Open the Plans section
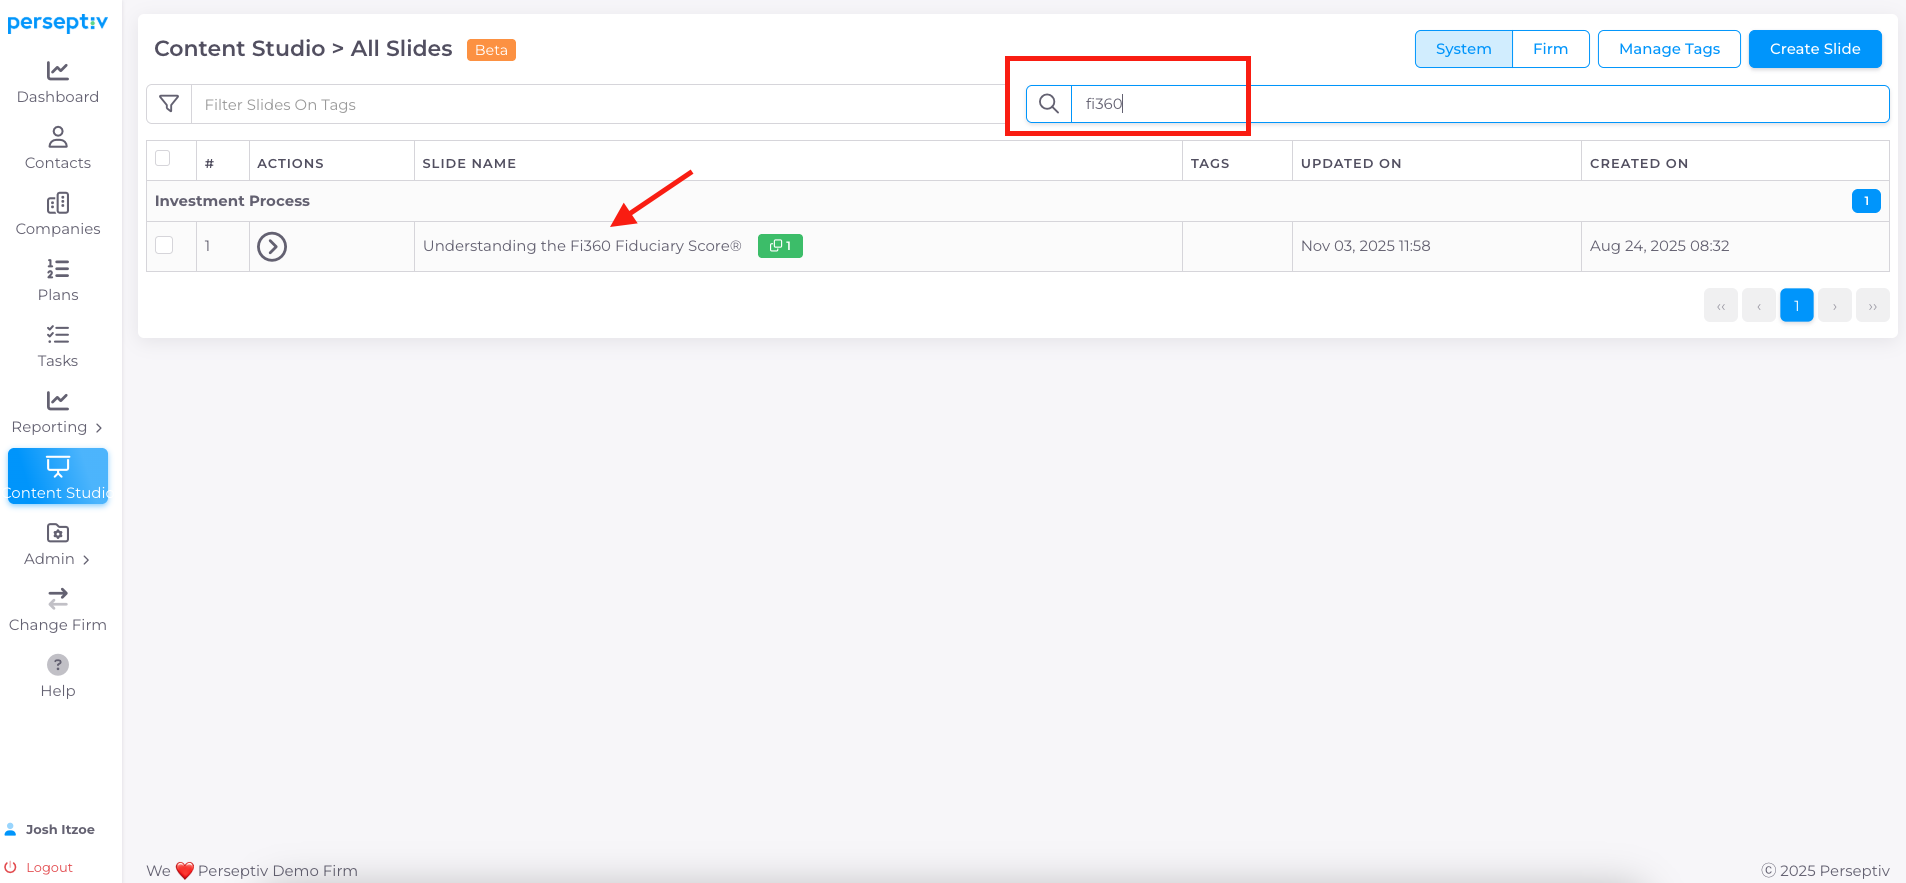This screenshot has width=1906, height=883. [x=58, y=281]
